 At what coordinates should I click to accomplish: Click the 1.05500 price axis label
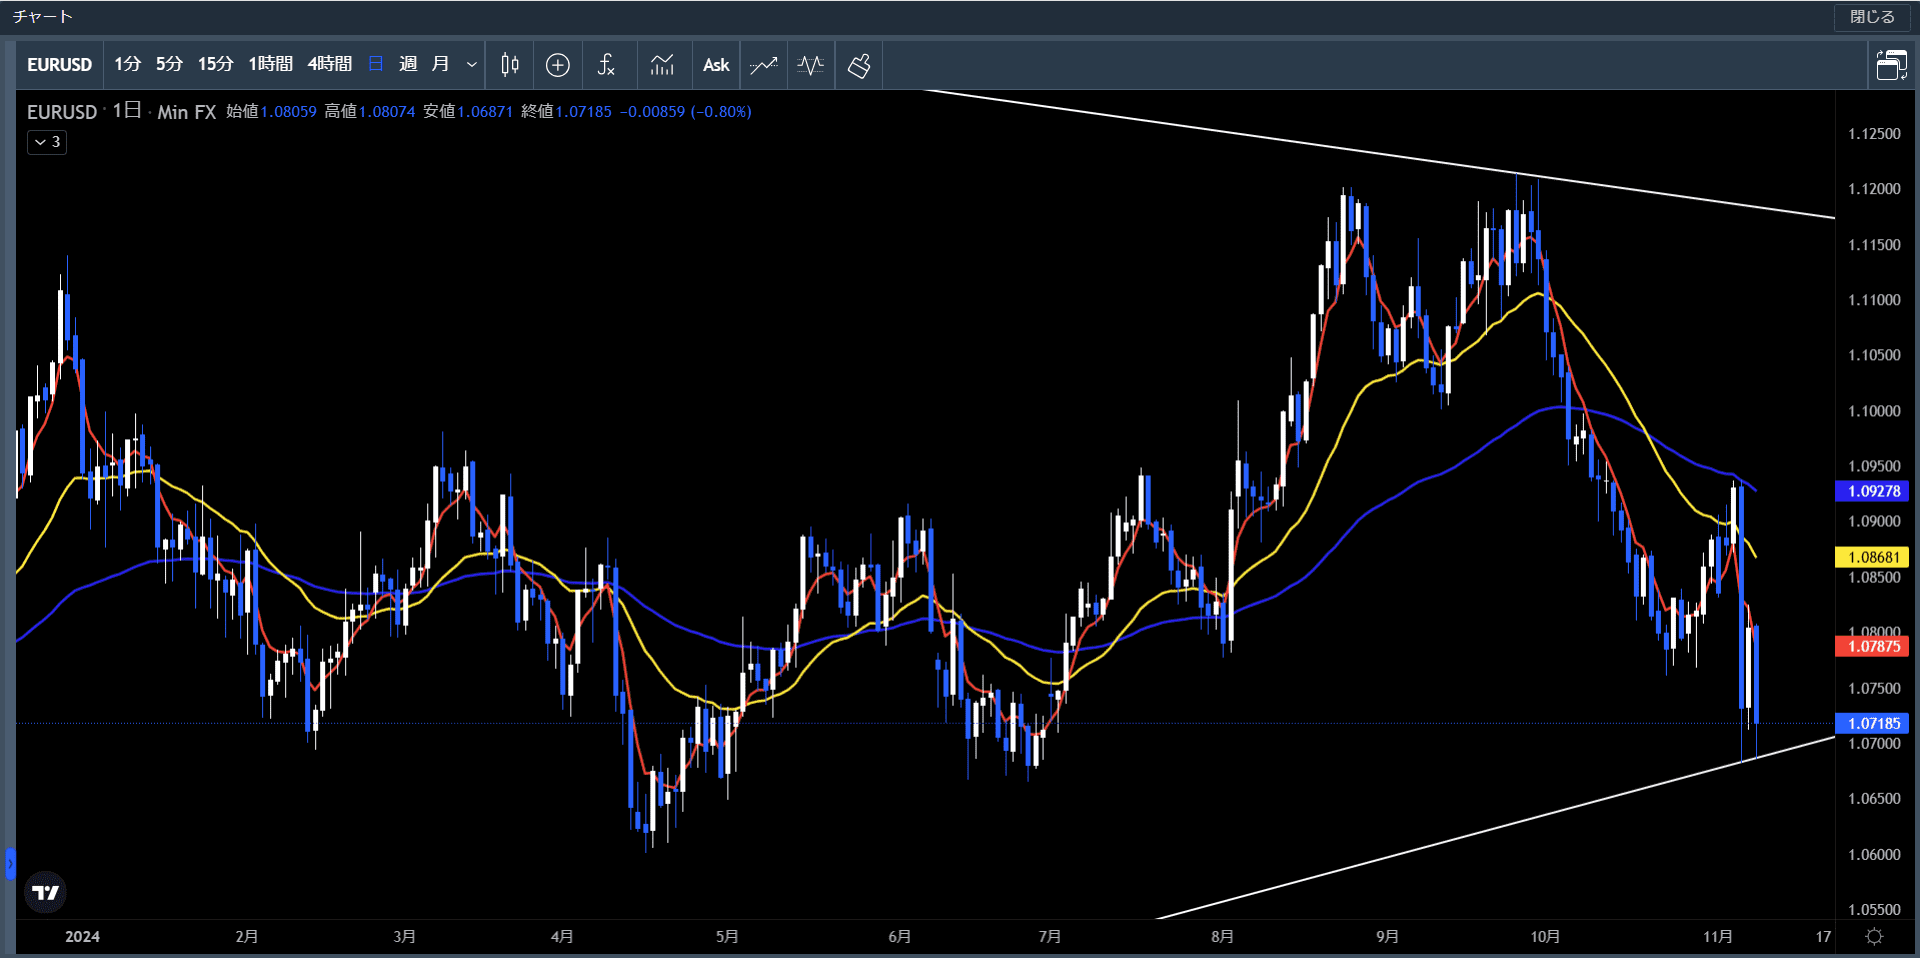1874,910
